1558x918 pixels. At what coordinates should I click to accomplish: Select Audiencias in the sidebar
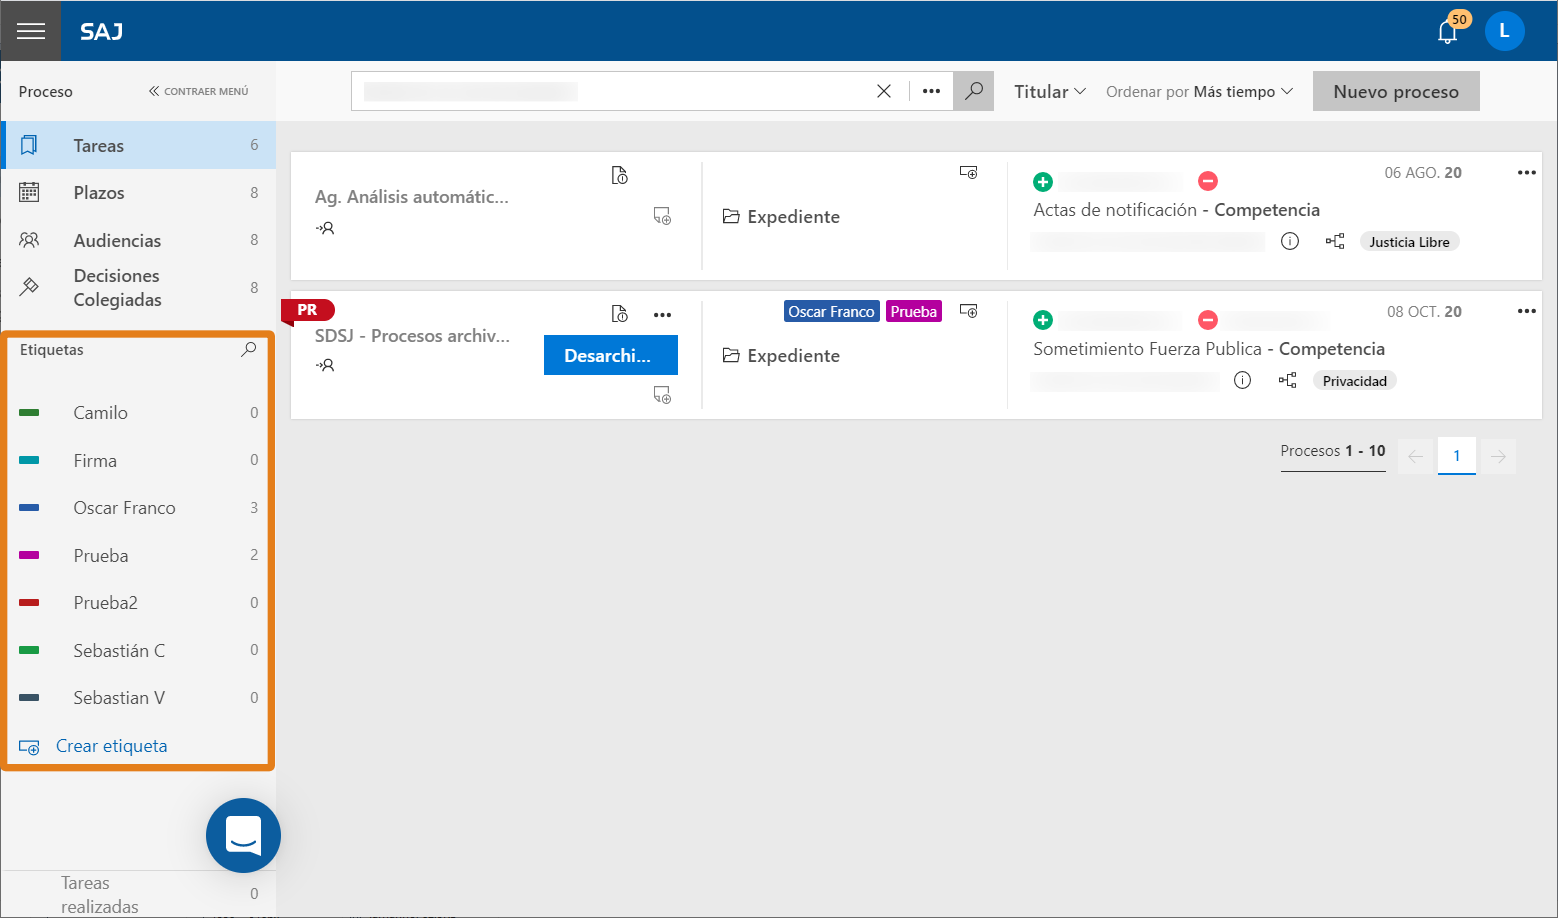point(138,240)
